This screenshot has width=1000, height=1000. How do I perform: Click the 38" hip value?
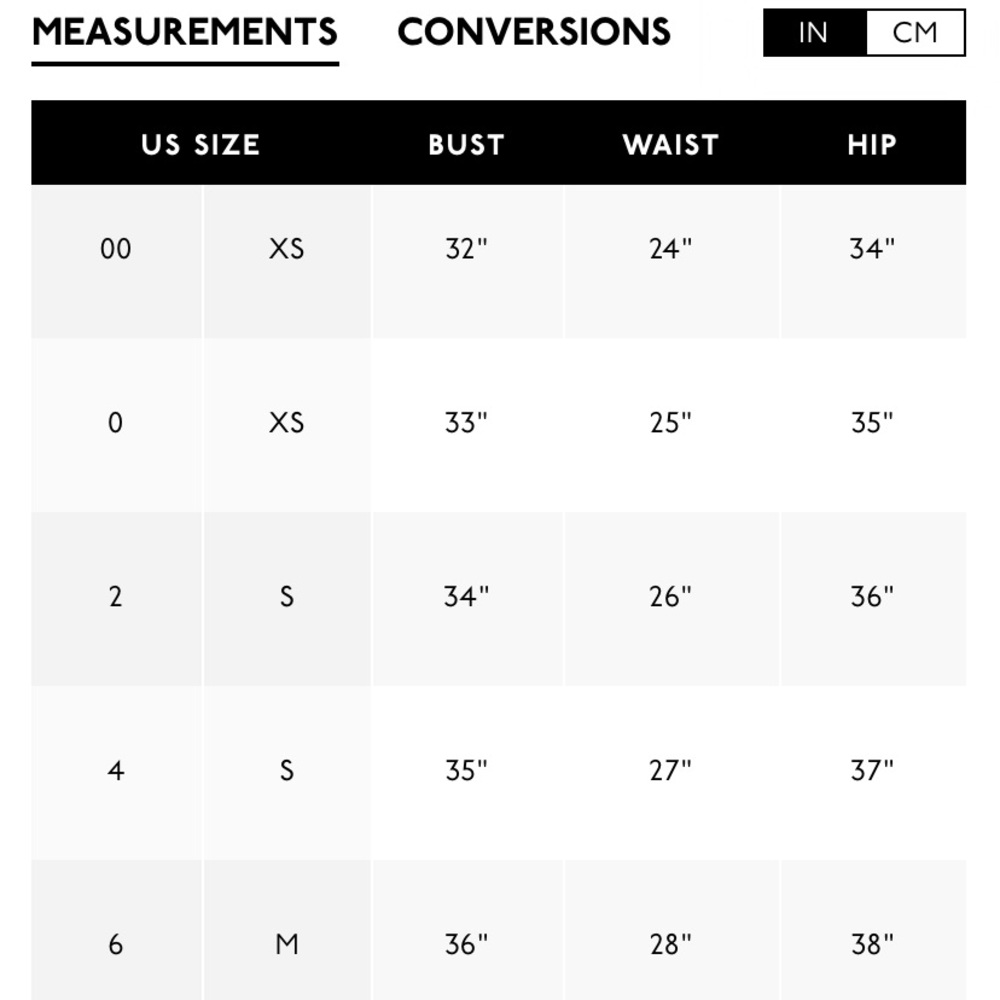872,945
